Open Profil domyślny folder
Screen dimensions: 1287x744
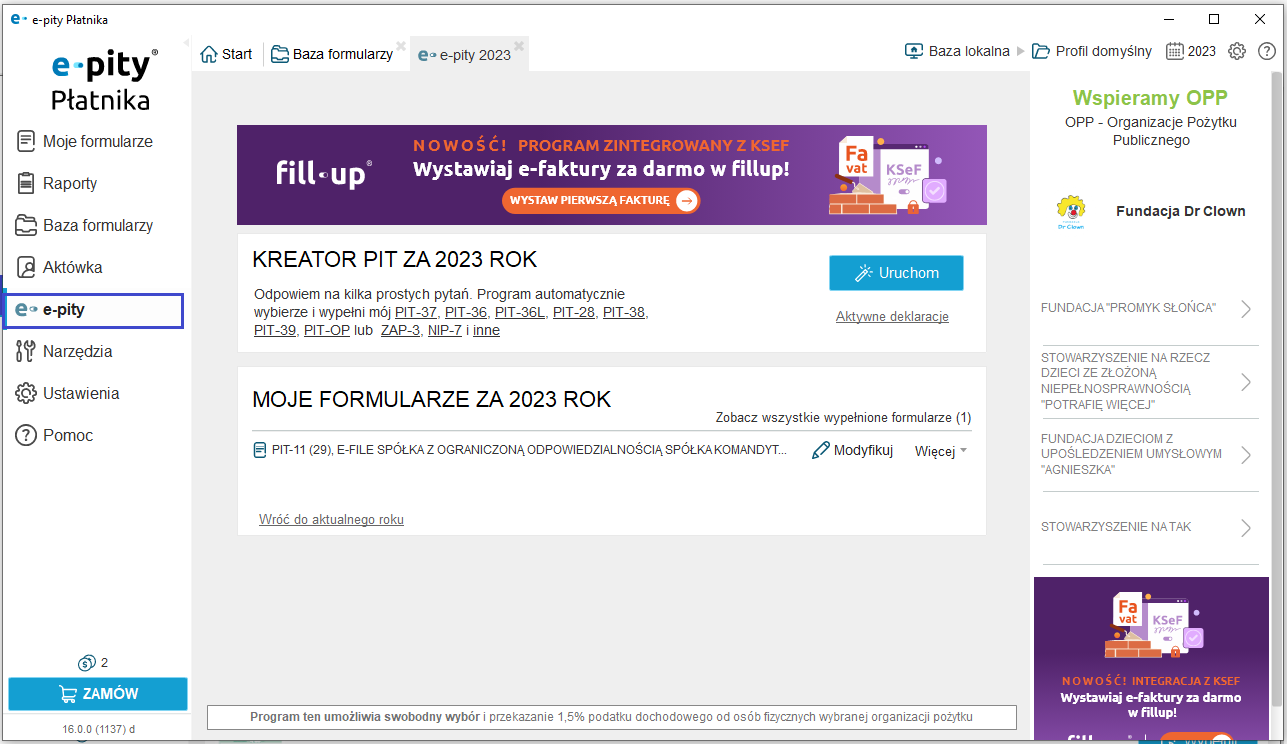[x=1092, y=51]
